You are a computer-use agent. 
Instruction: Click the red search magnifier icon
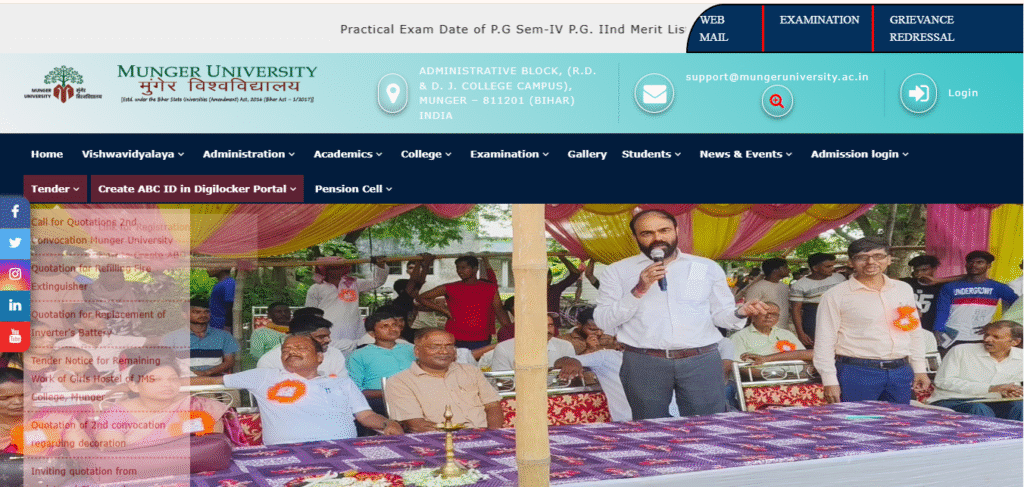[x=777, y=101]
